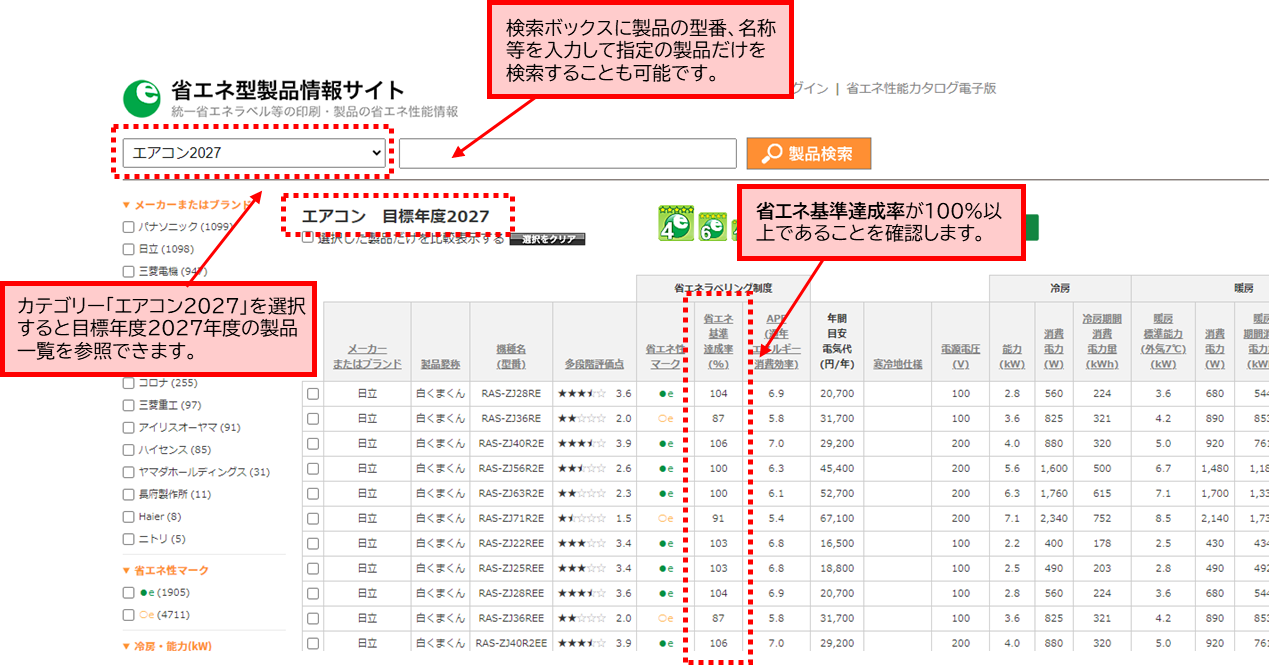The width and height of the screenshot is (1269, 665).
Task: Open the エアコン2027 category dropdown
Action: pyautogui.click(x=254, y=153)
